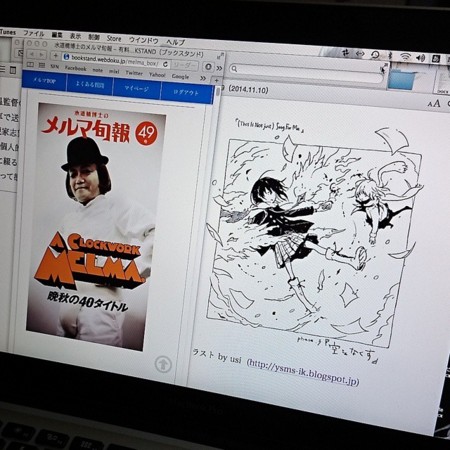450x450 pixels.
Task: Click the AA font size button
Action: pos(434,104)
